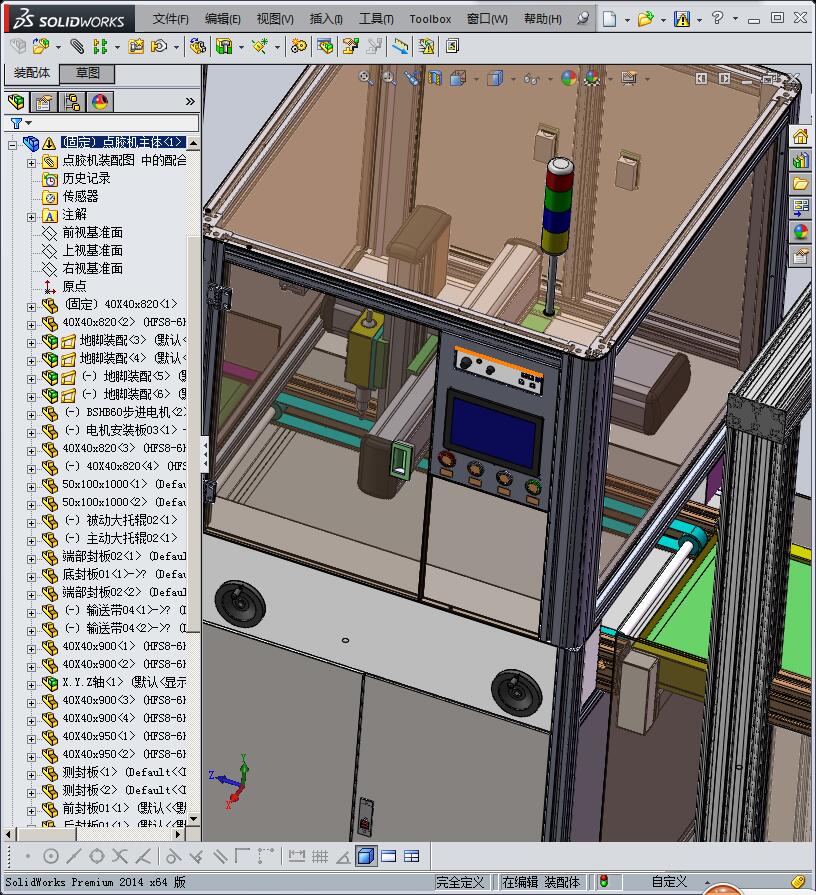Select 传感器 in the feature tree
The image size is (816, 895).
(x=80, y=196)
